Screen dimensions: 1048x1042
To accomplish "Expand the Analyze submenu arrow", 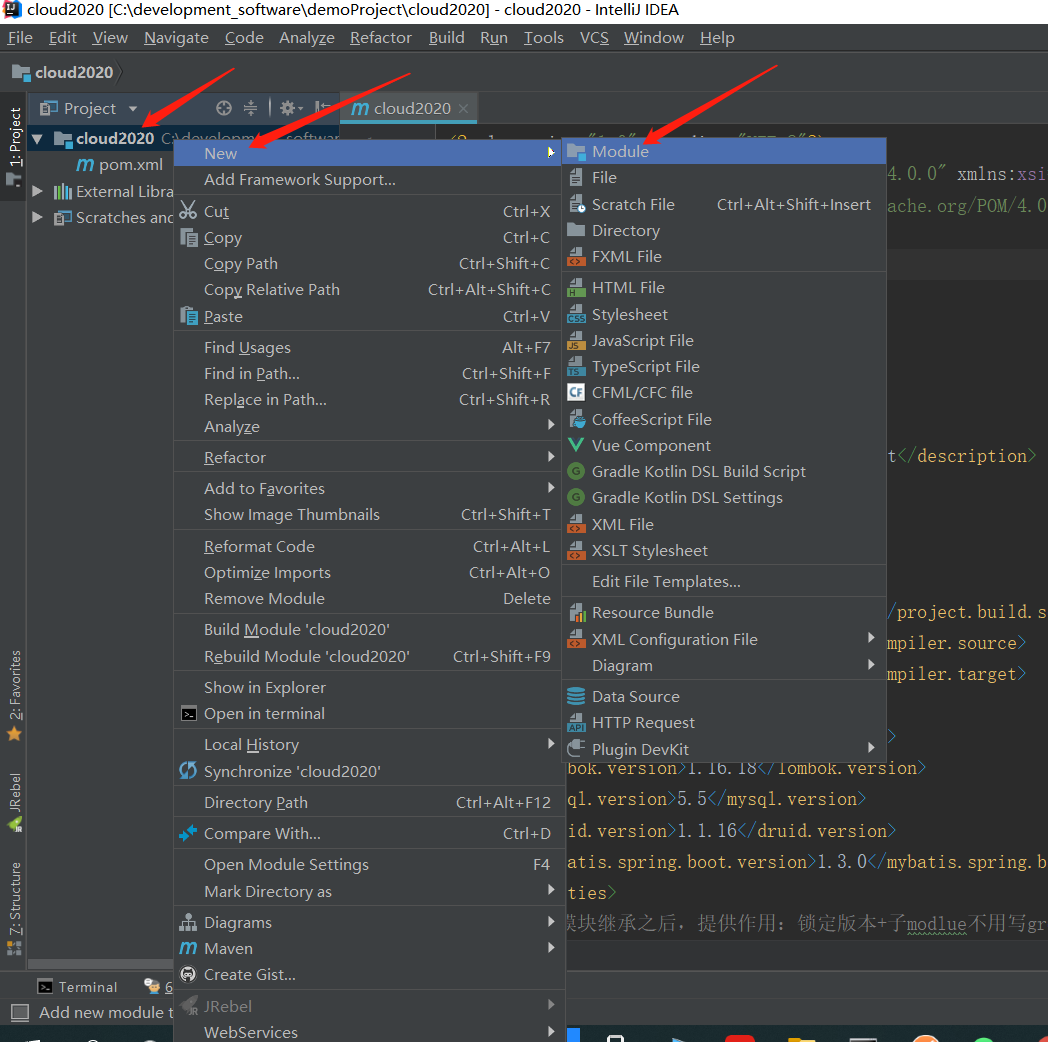I will point(551,424).
